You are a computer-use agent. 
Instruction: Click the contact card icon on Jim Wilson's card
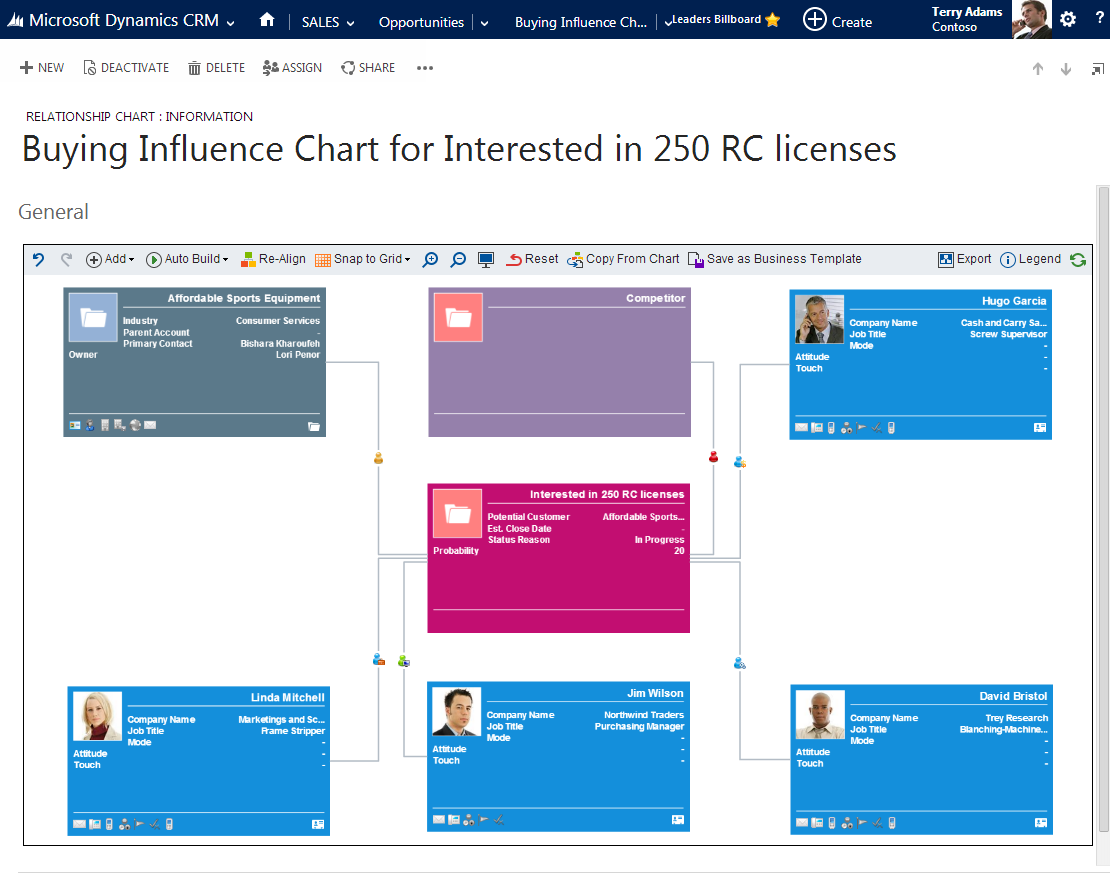[x=677, y=820]
